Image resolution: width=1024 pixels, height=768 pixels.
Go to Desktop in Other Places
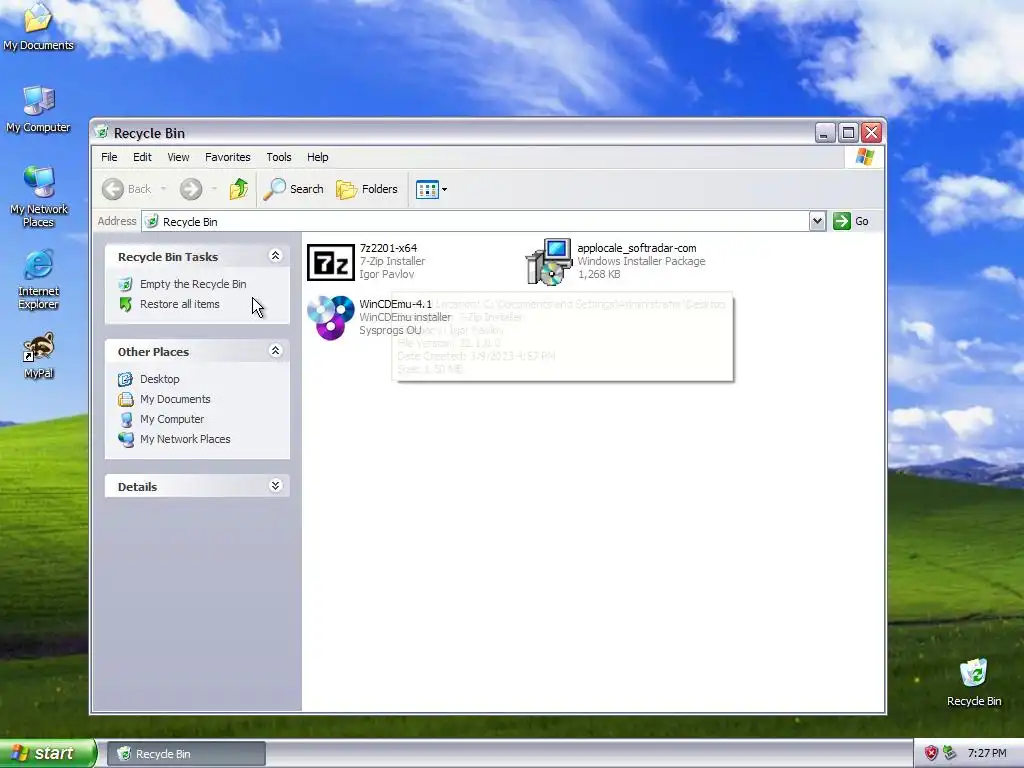[159, 379]
